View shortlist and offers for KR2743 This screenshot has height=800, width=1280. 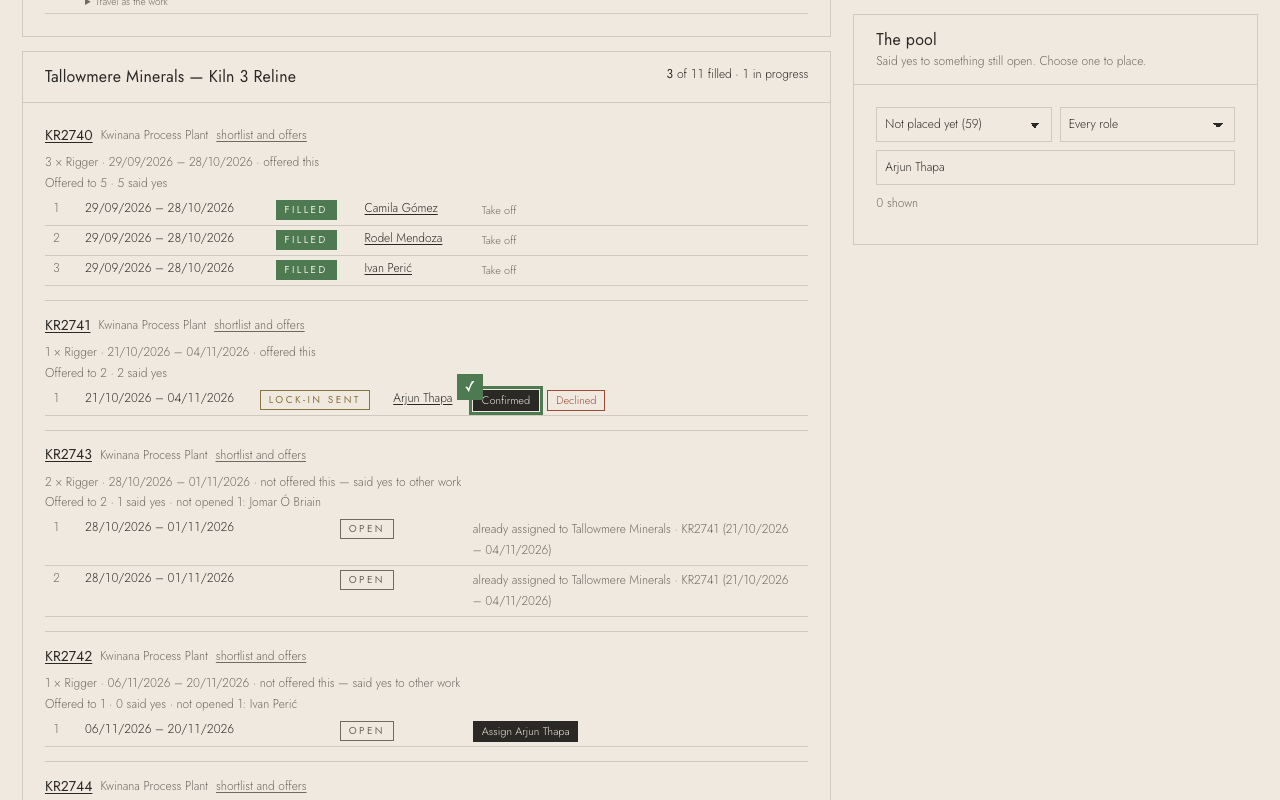click(x=261, y=455)
